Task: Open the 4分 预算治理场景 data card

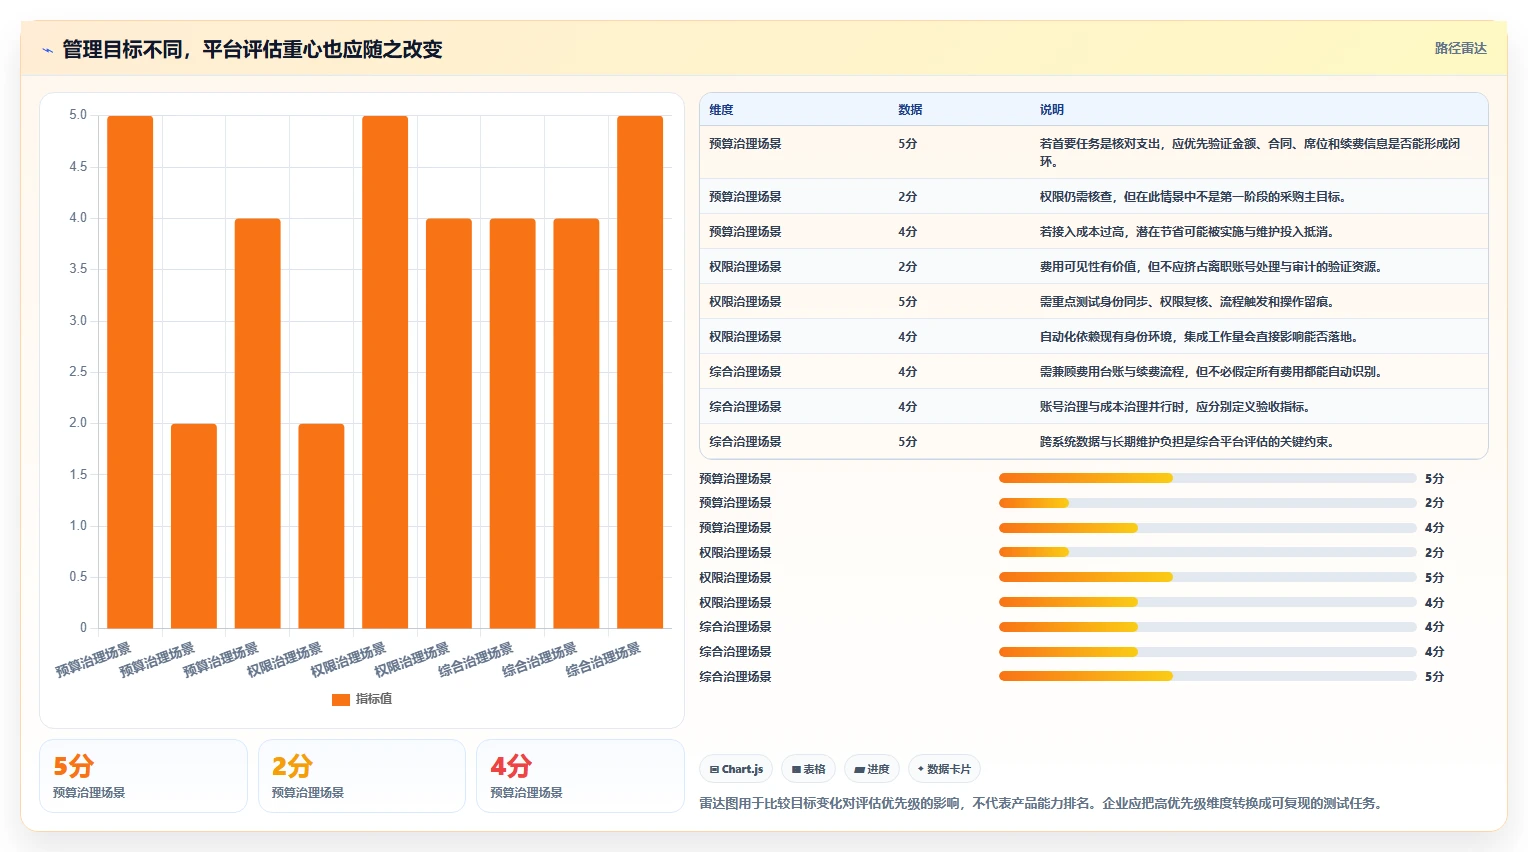Action: pos(580,776)
